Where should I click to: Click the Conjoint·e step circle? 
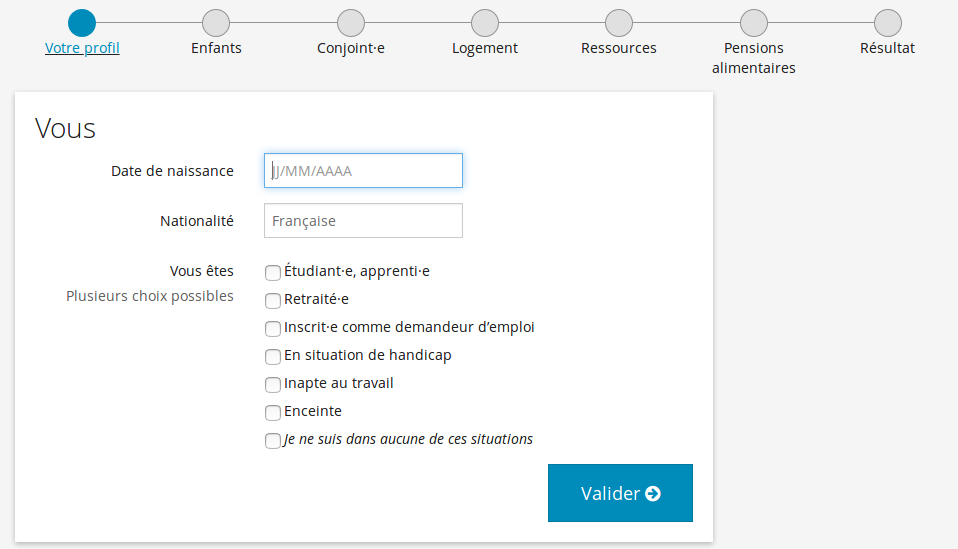[x=351, y=23]
